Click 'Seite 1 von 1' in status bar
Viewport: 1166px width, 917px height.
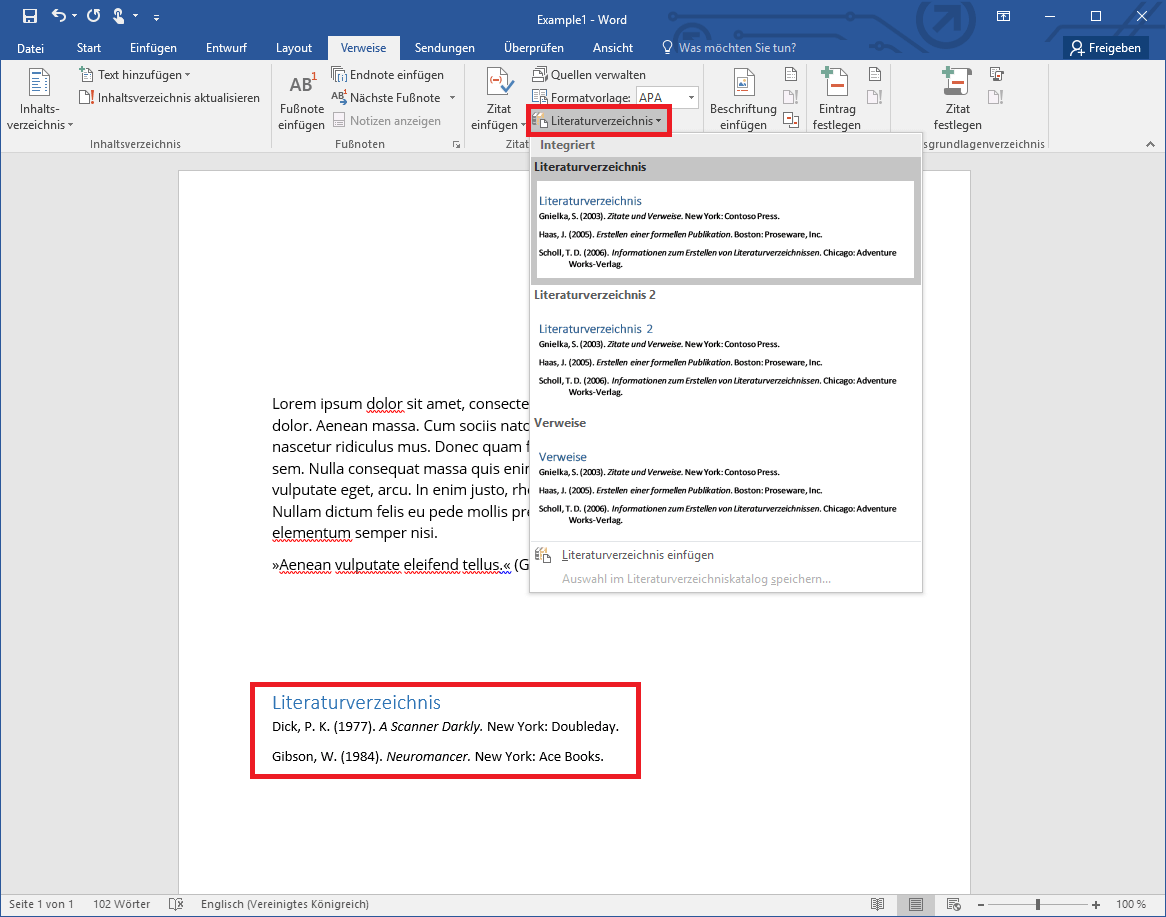[x=41, y=904]
